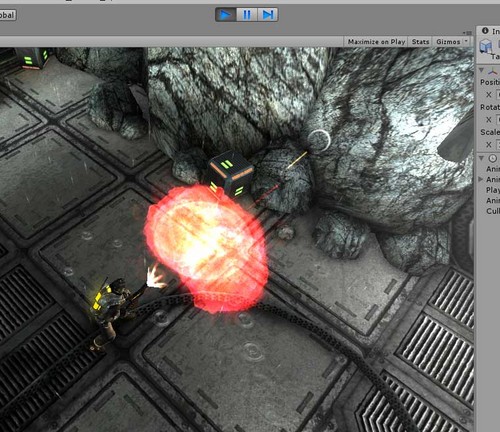Open the Gizmos dropdown arrow
The height and width of the screenshot is (432, 500).
point(467,41)
